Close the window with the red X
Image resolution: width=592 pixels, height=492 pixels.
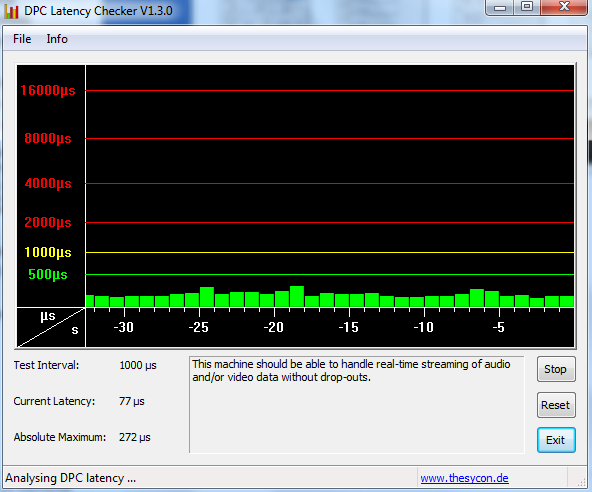point(564,7)
